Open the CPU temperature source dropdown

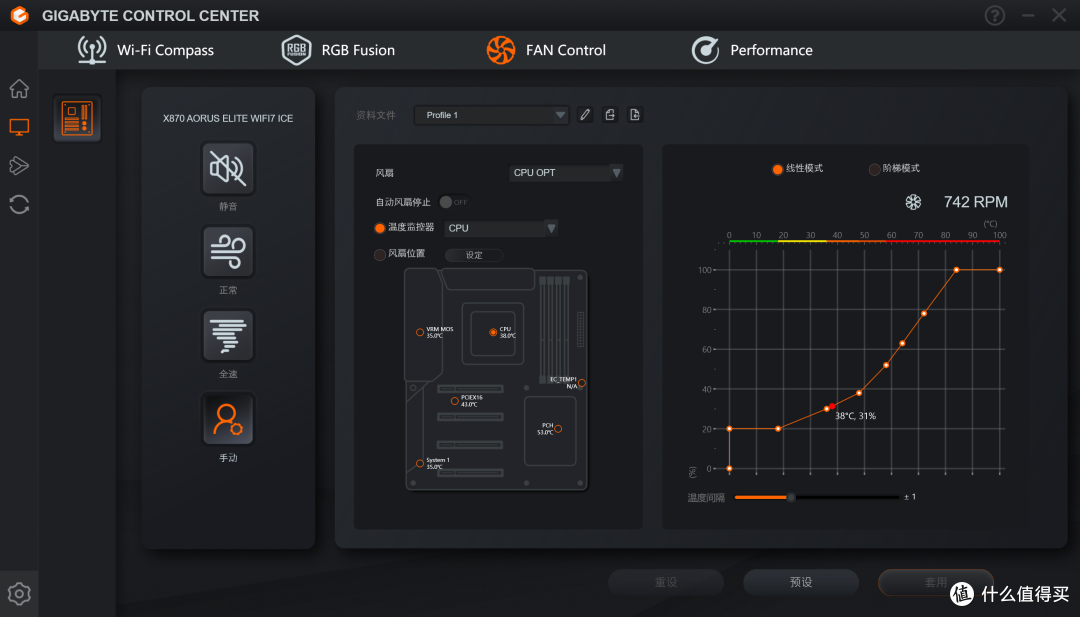click(501, 228)
